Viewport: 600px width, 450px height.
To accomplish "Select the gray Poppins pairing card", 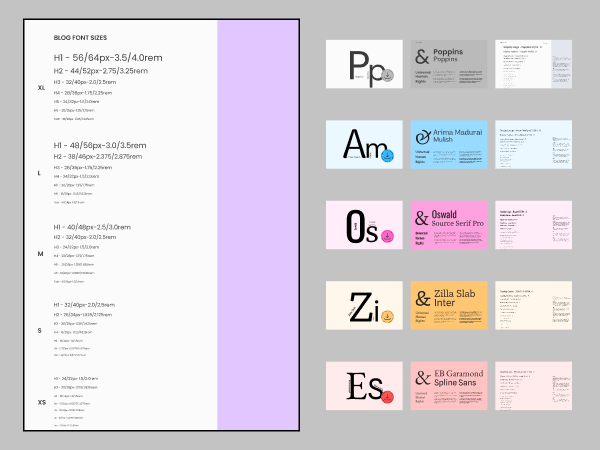I will [x=449, y=64].
